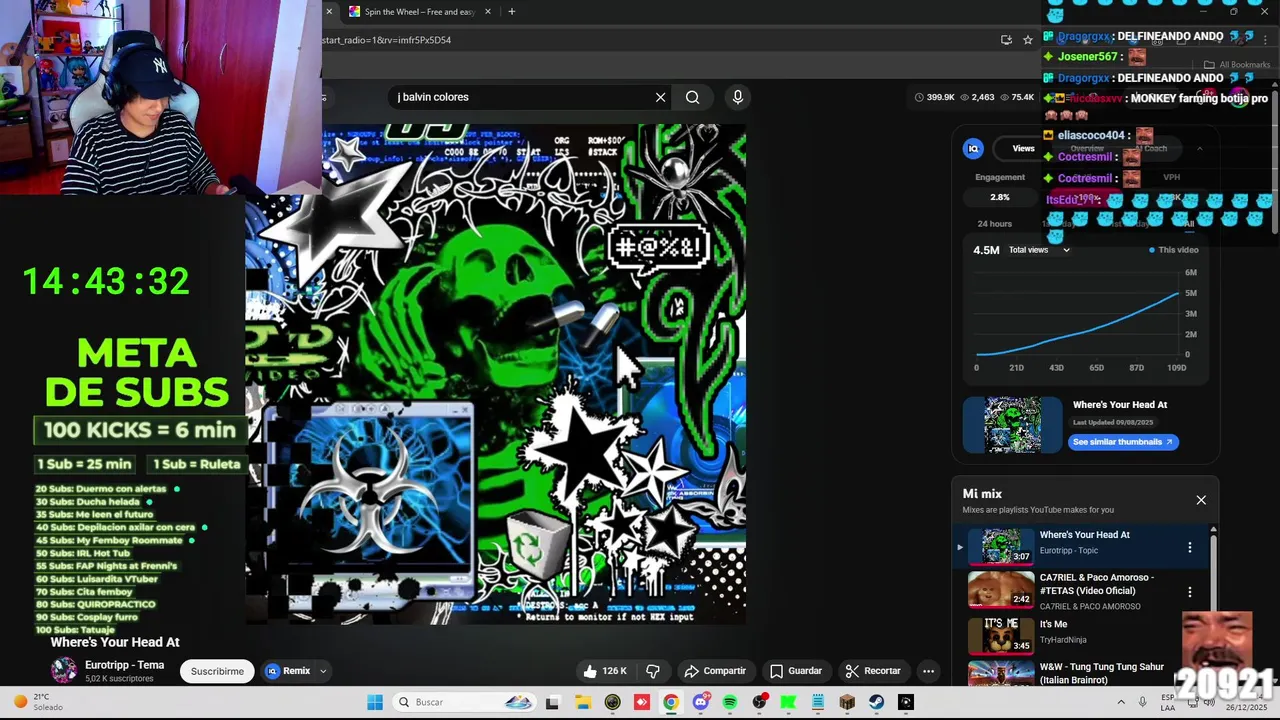
Task: Select the Views tab in vidIQ panel
Action: pos(1023,148)
